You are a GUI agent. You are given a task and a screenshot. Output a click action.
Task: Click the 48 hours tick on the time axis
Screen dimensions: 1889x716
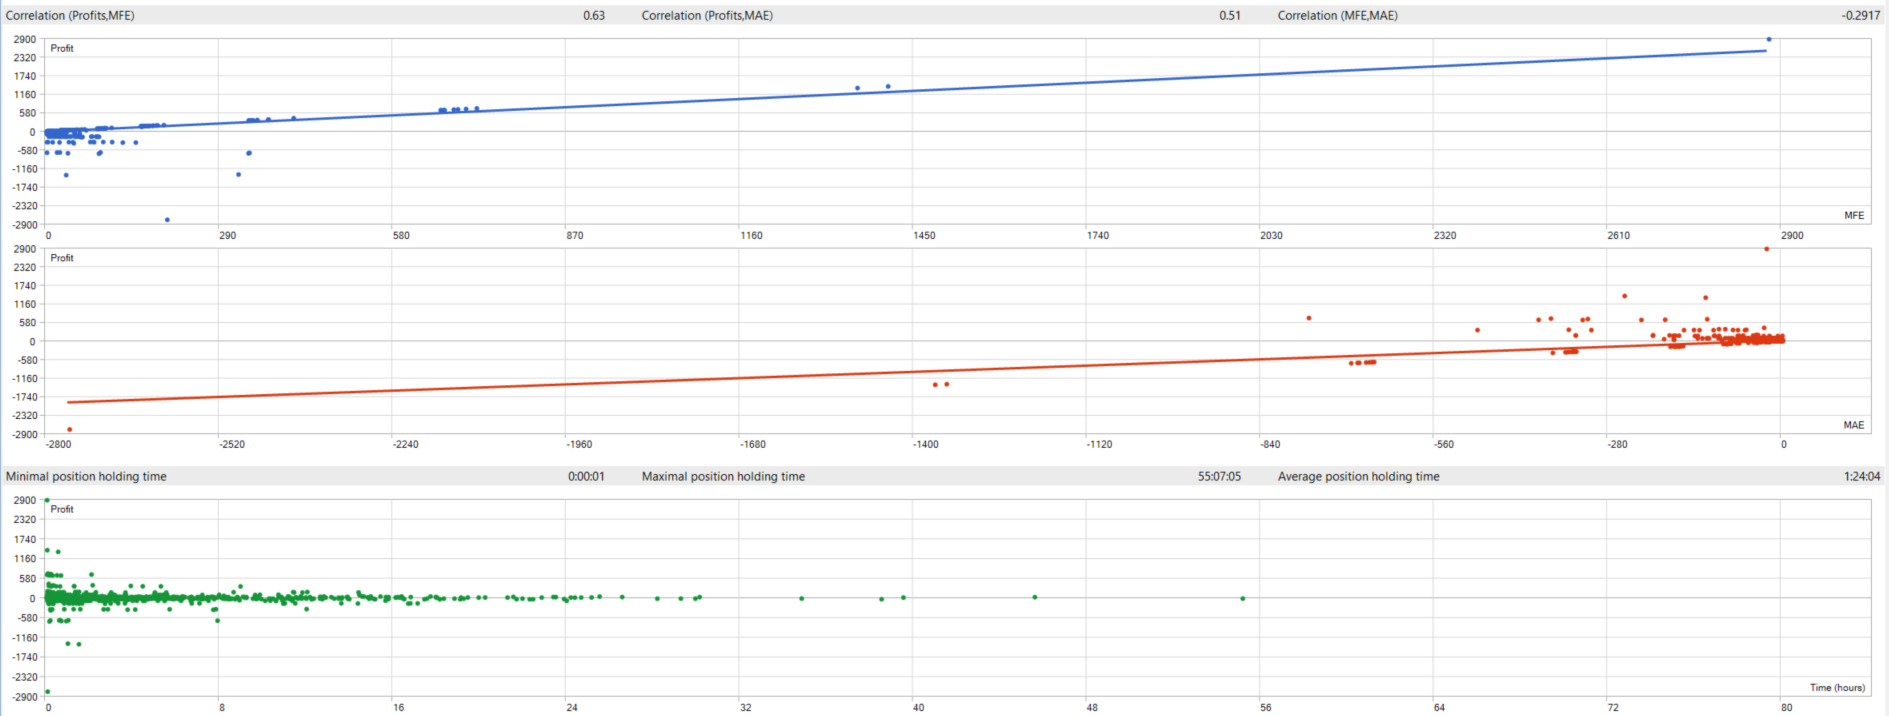pyautogui.click(x=1092, y=707)
